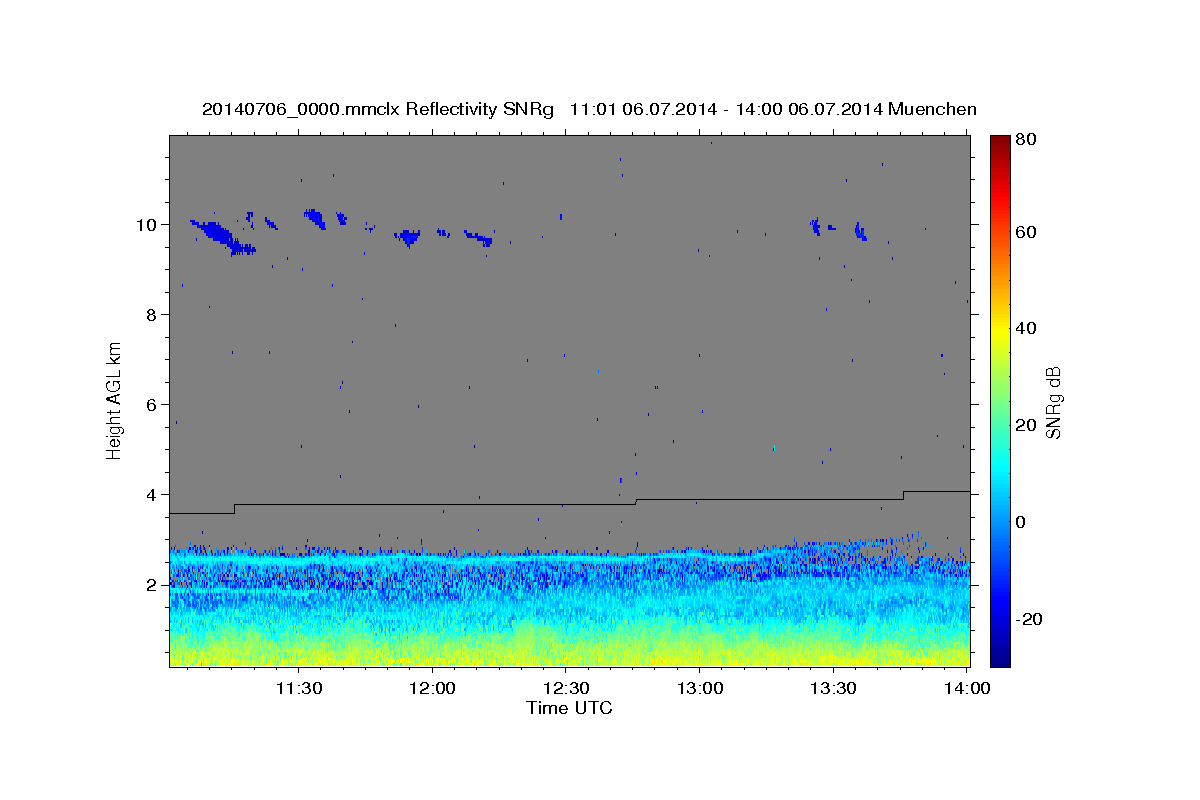Click the colorbar value -20
This screenshot has height=800, width=1200.
pos(1027,619)
